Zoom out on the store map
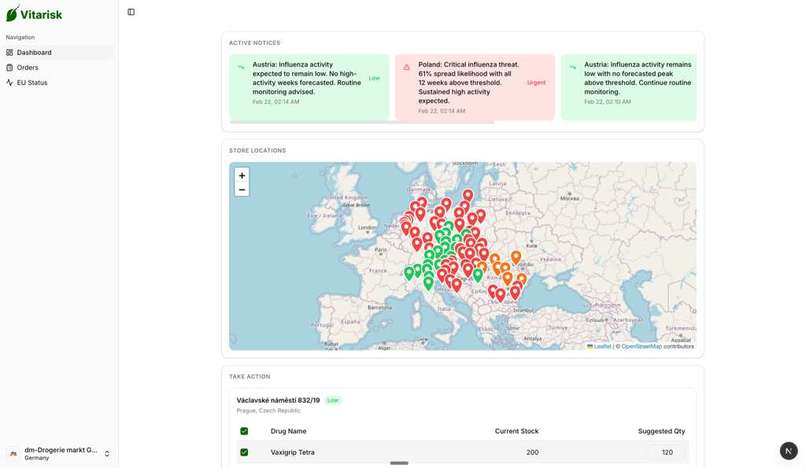 point(242,190)
